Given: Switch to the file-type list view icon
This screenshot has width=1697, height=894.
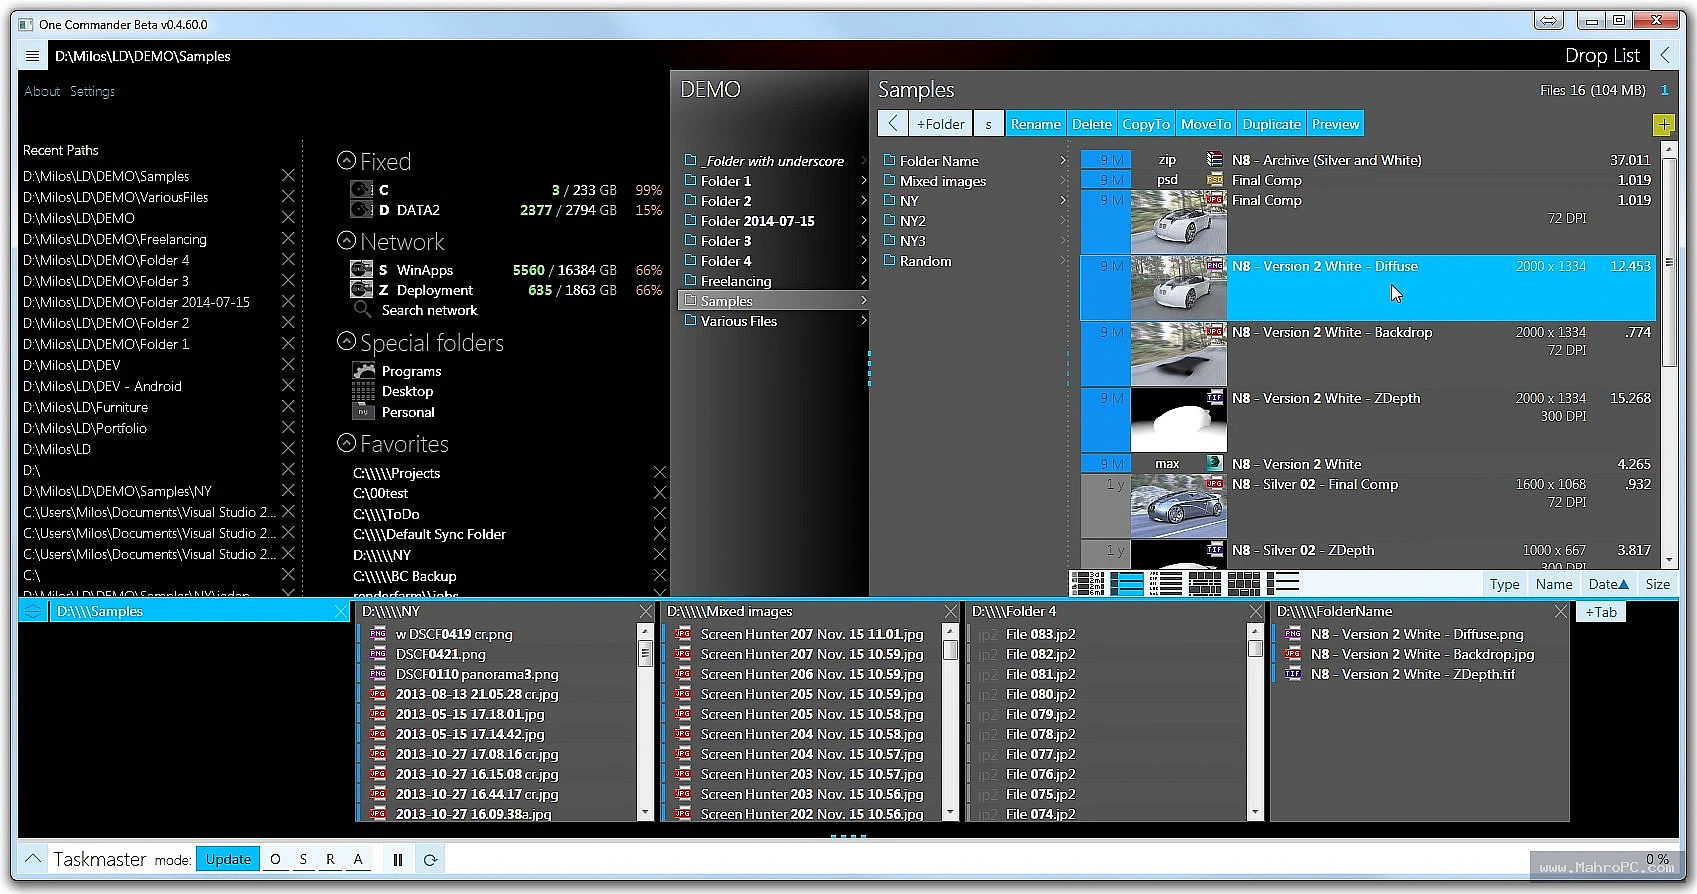Looking at the screenshot, I should (x=1165, y=583).
